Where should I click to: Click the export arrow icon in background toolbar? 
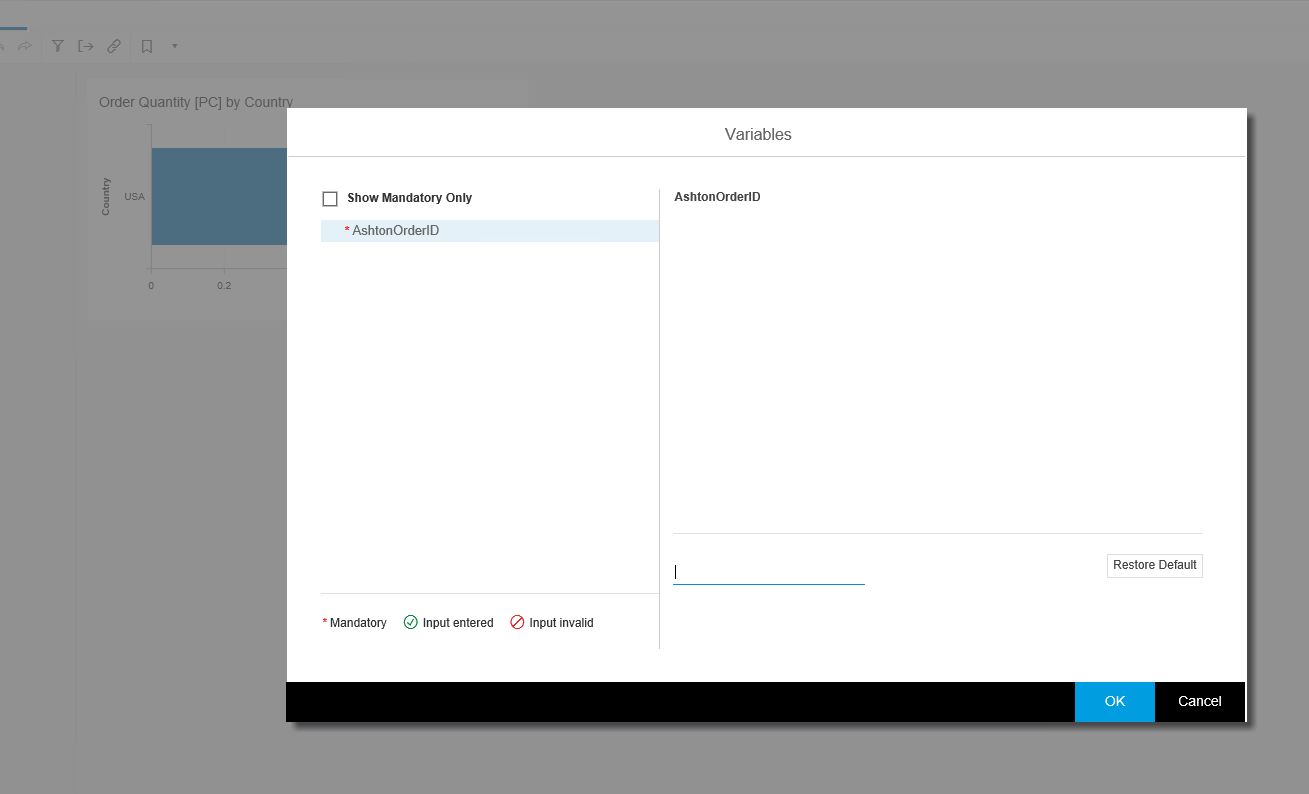coord(86,46)
